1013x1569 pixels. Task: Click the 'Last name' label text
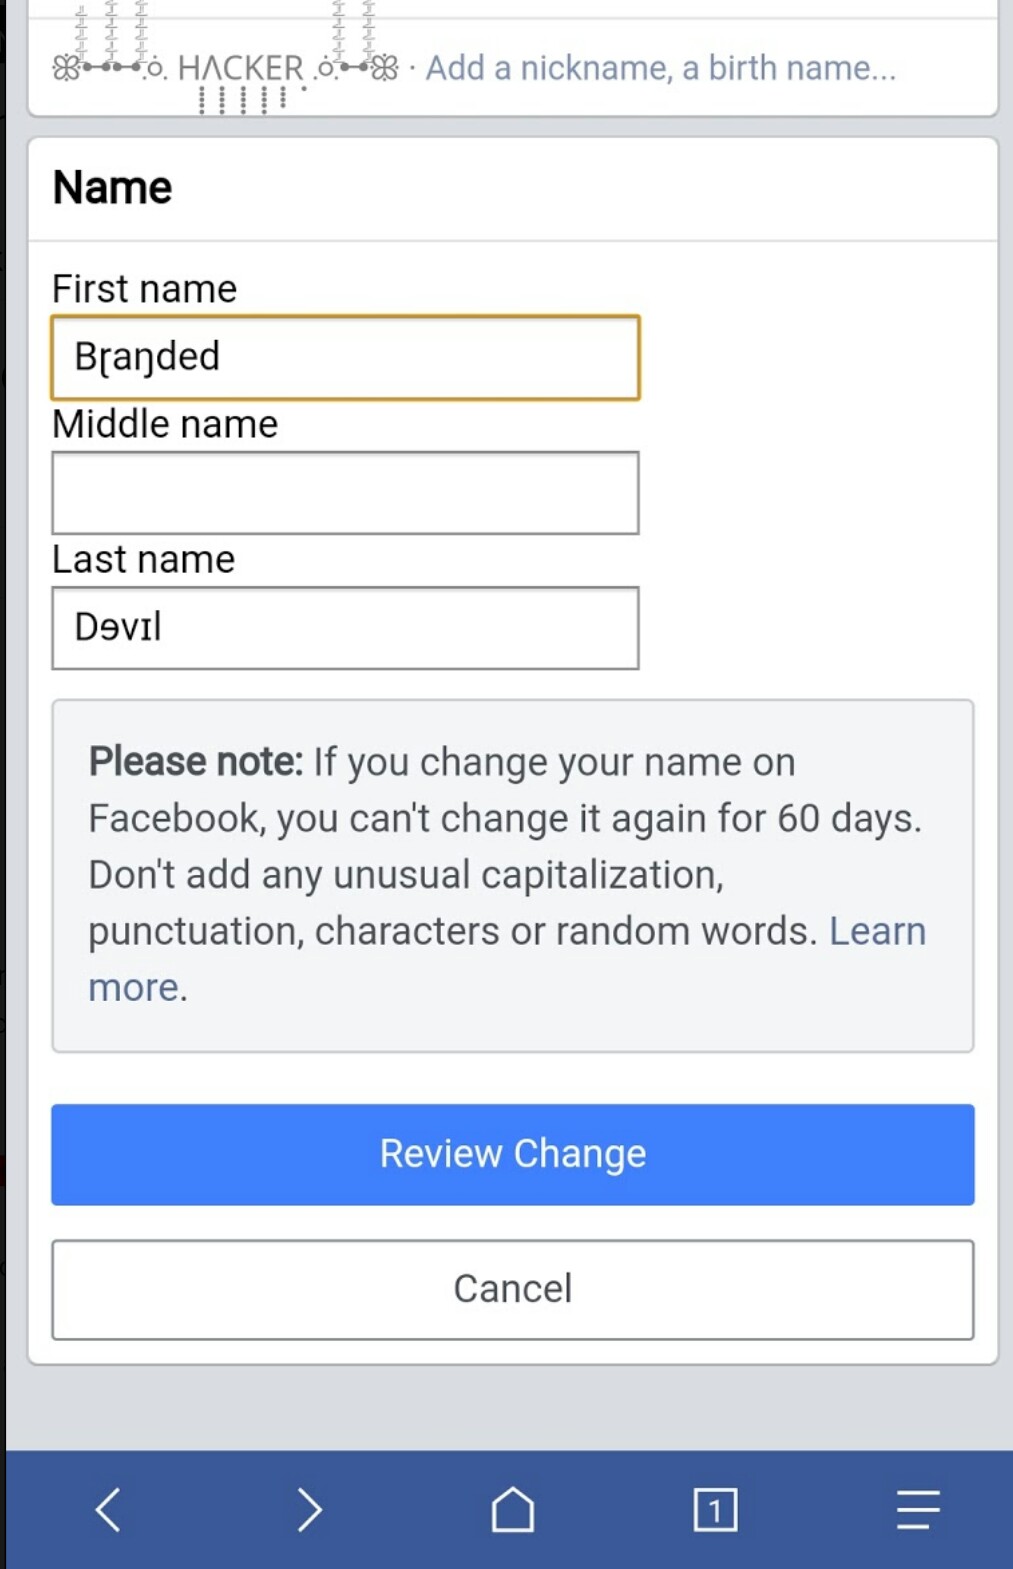143,559
